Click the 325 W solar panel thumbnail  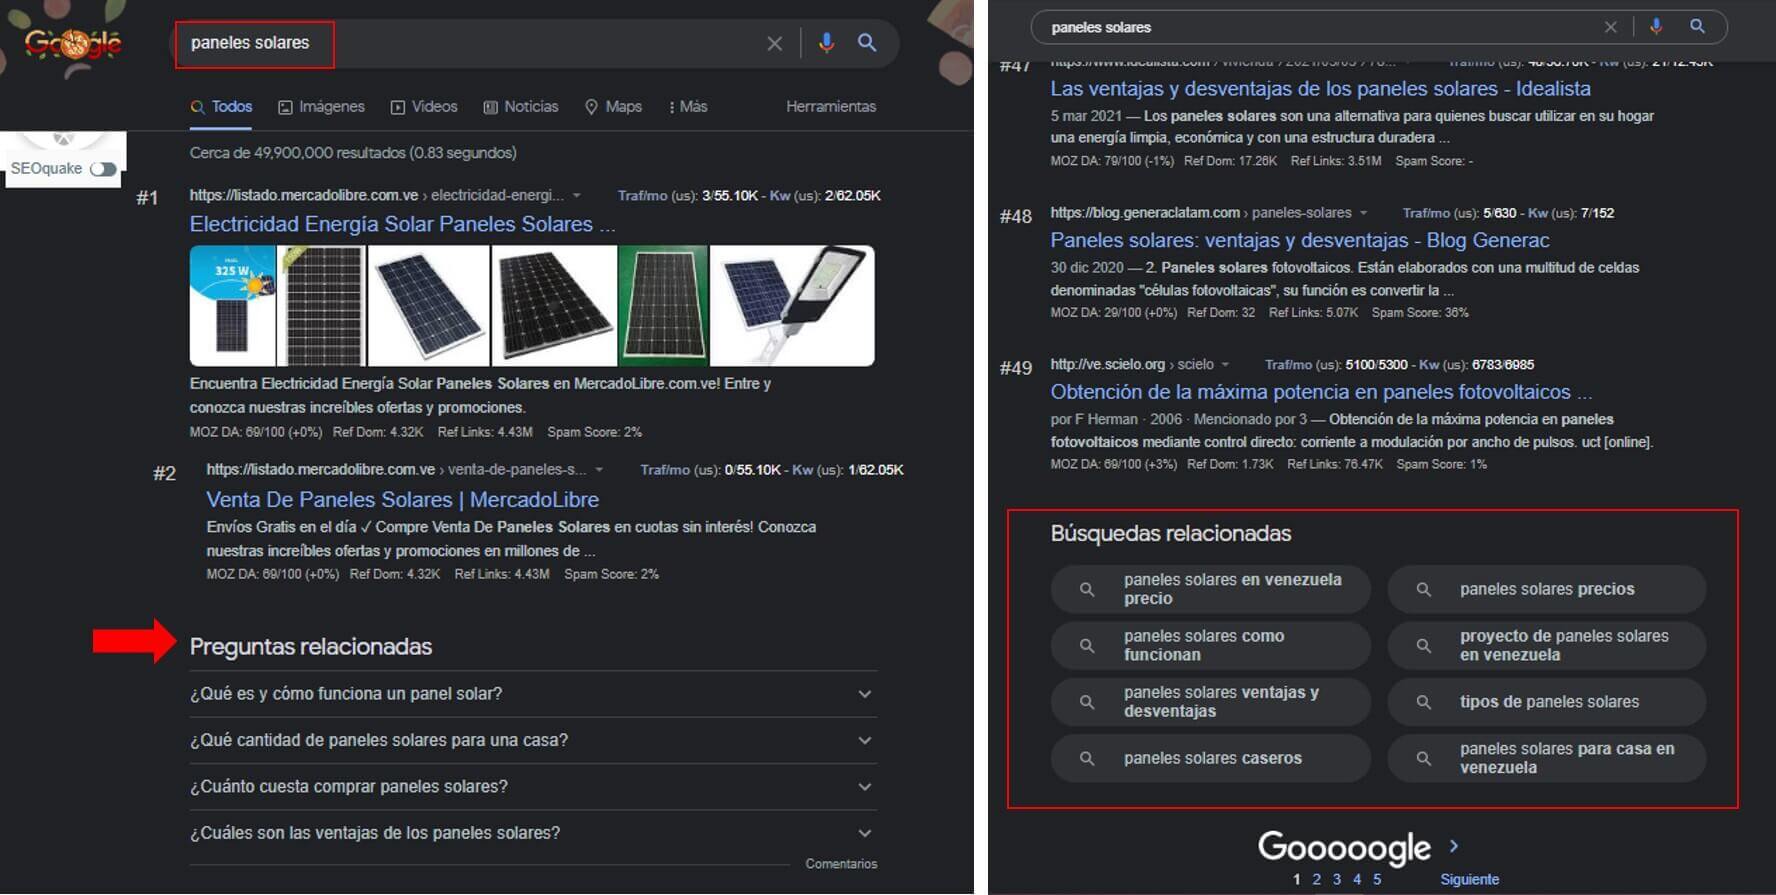coord(232,306)
